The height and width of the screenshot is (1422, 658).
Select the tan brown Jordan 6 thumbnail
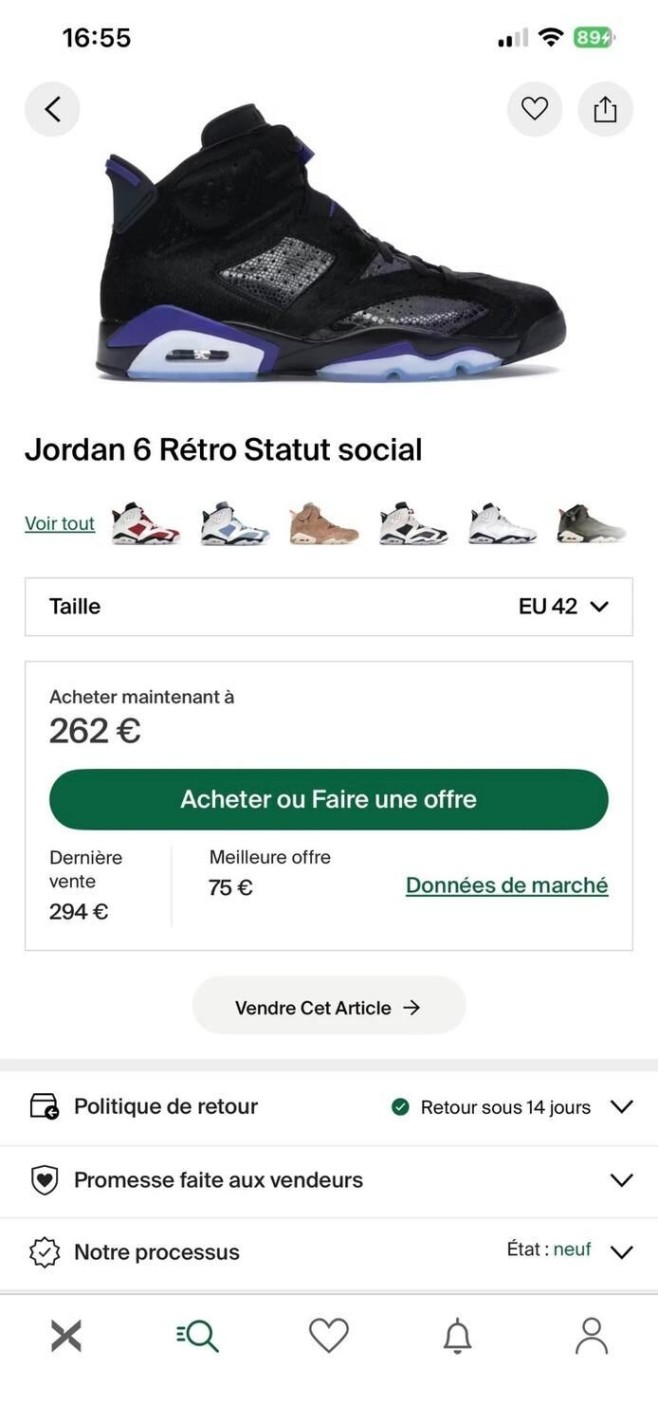click(324, 524)
